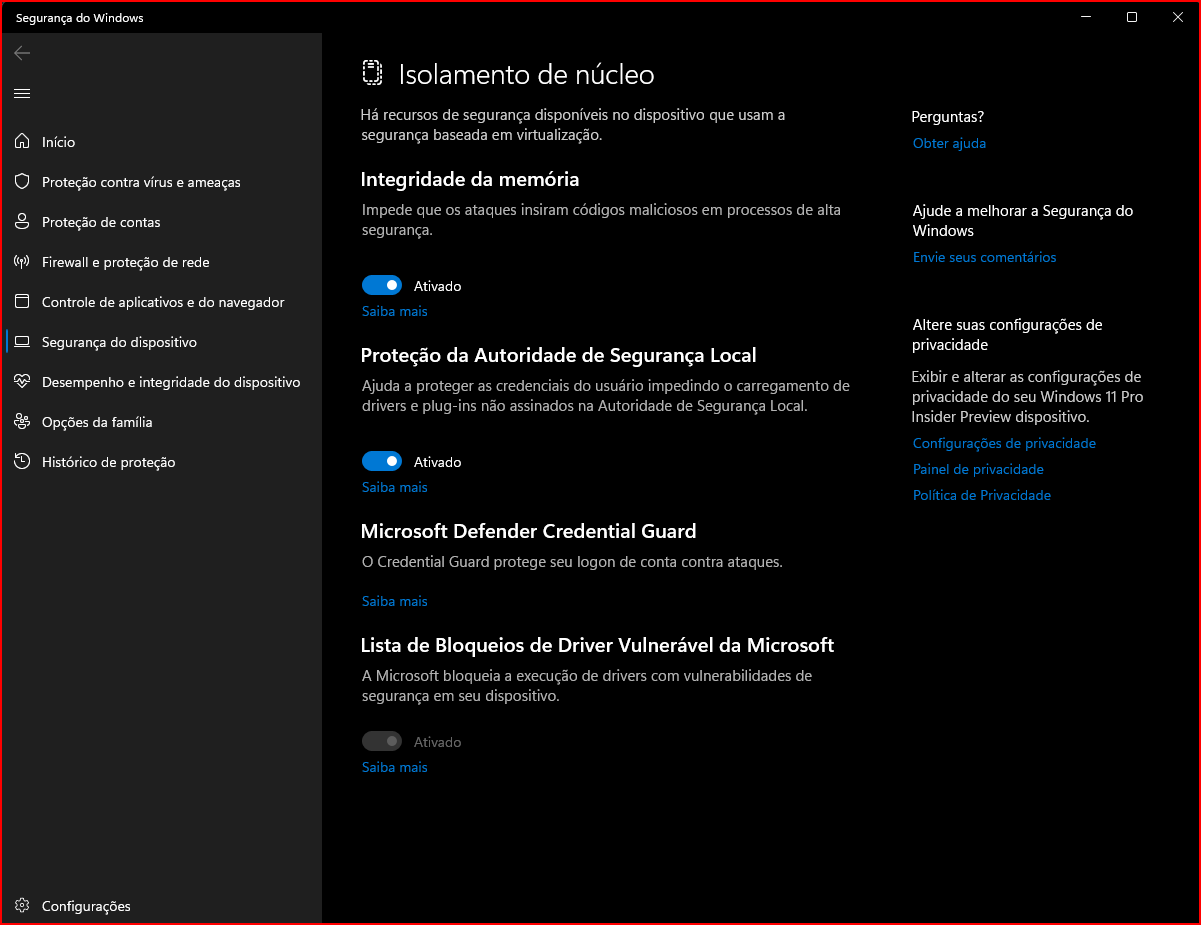Viewport: 1201px width, 925px height.
Task: Open Política de Privacidade link
Action: (x=982, y=495)
